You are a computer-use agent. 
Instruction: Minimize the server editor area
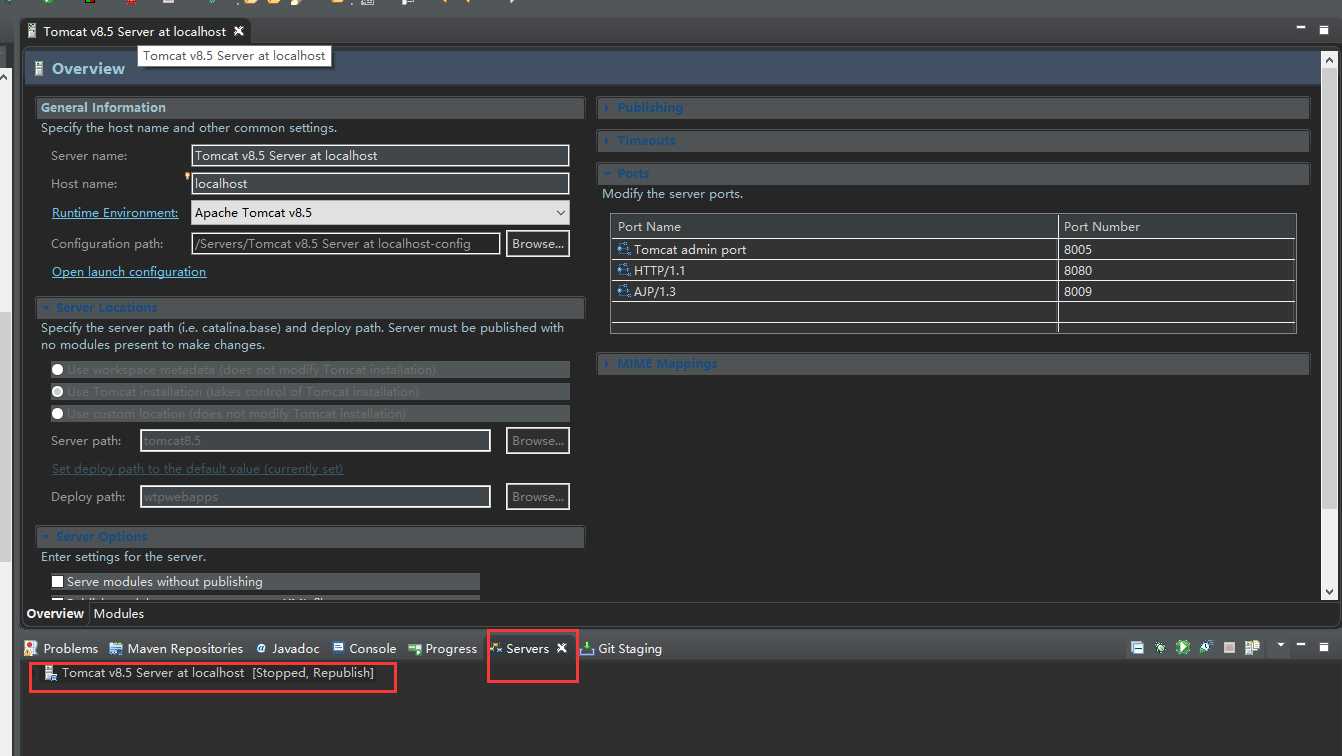(x=1302, y=29)
